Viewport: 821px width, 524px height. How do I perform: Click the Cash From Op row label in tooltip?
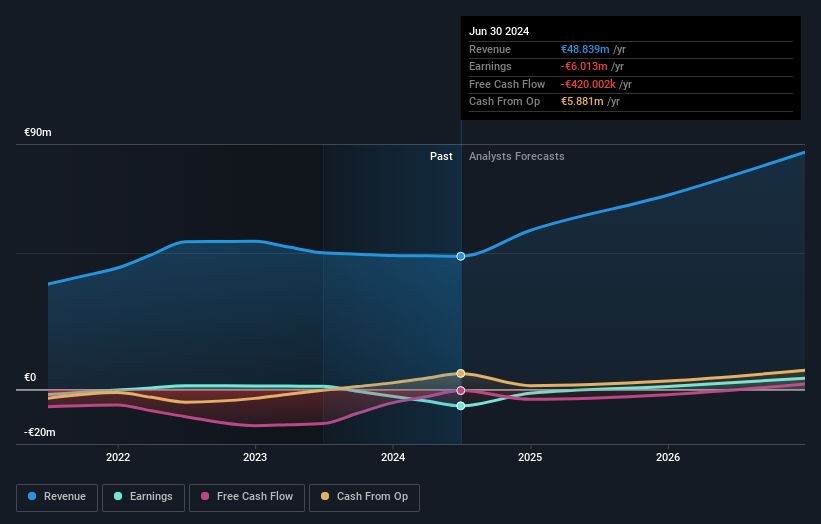click(504, 102)
